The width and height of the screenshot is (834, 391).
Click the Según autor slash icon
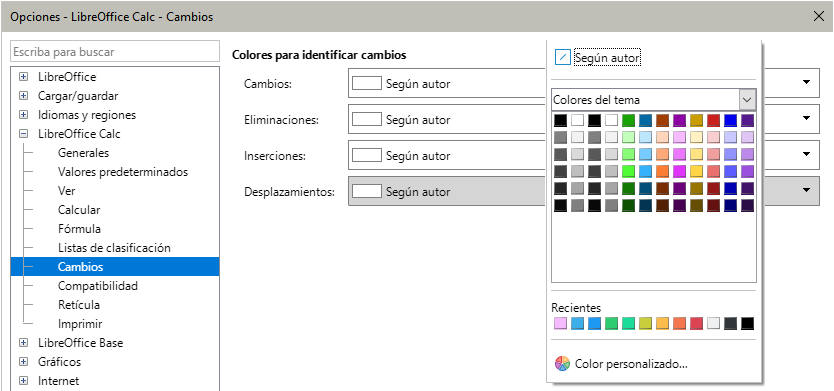coord(563,57)
